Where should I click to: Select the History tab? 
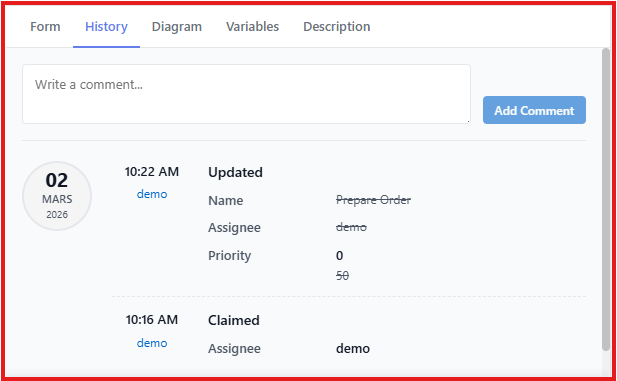[106, 27]
